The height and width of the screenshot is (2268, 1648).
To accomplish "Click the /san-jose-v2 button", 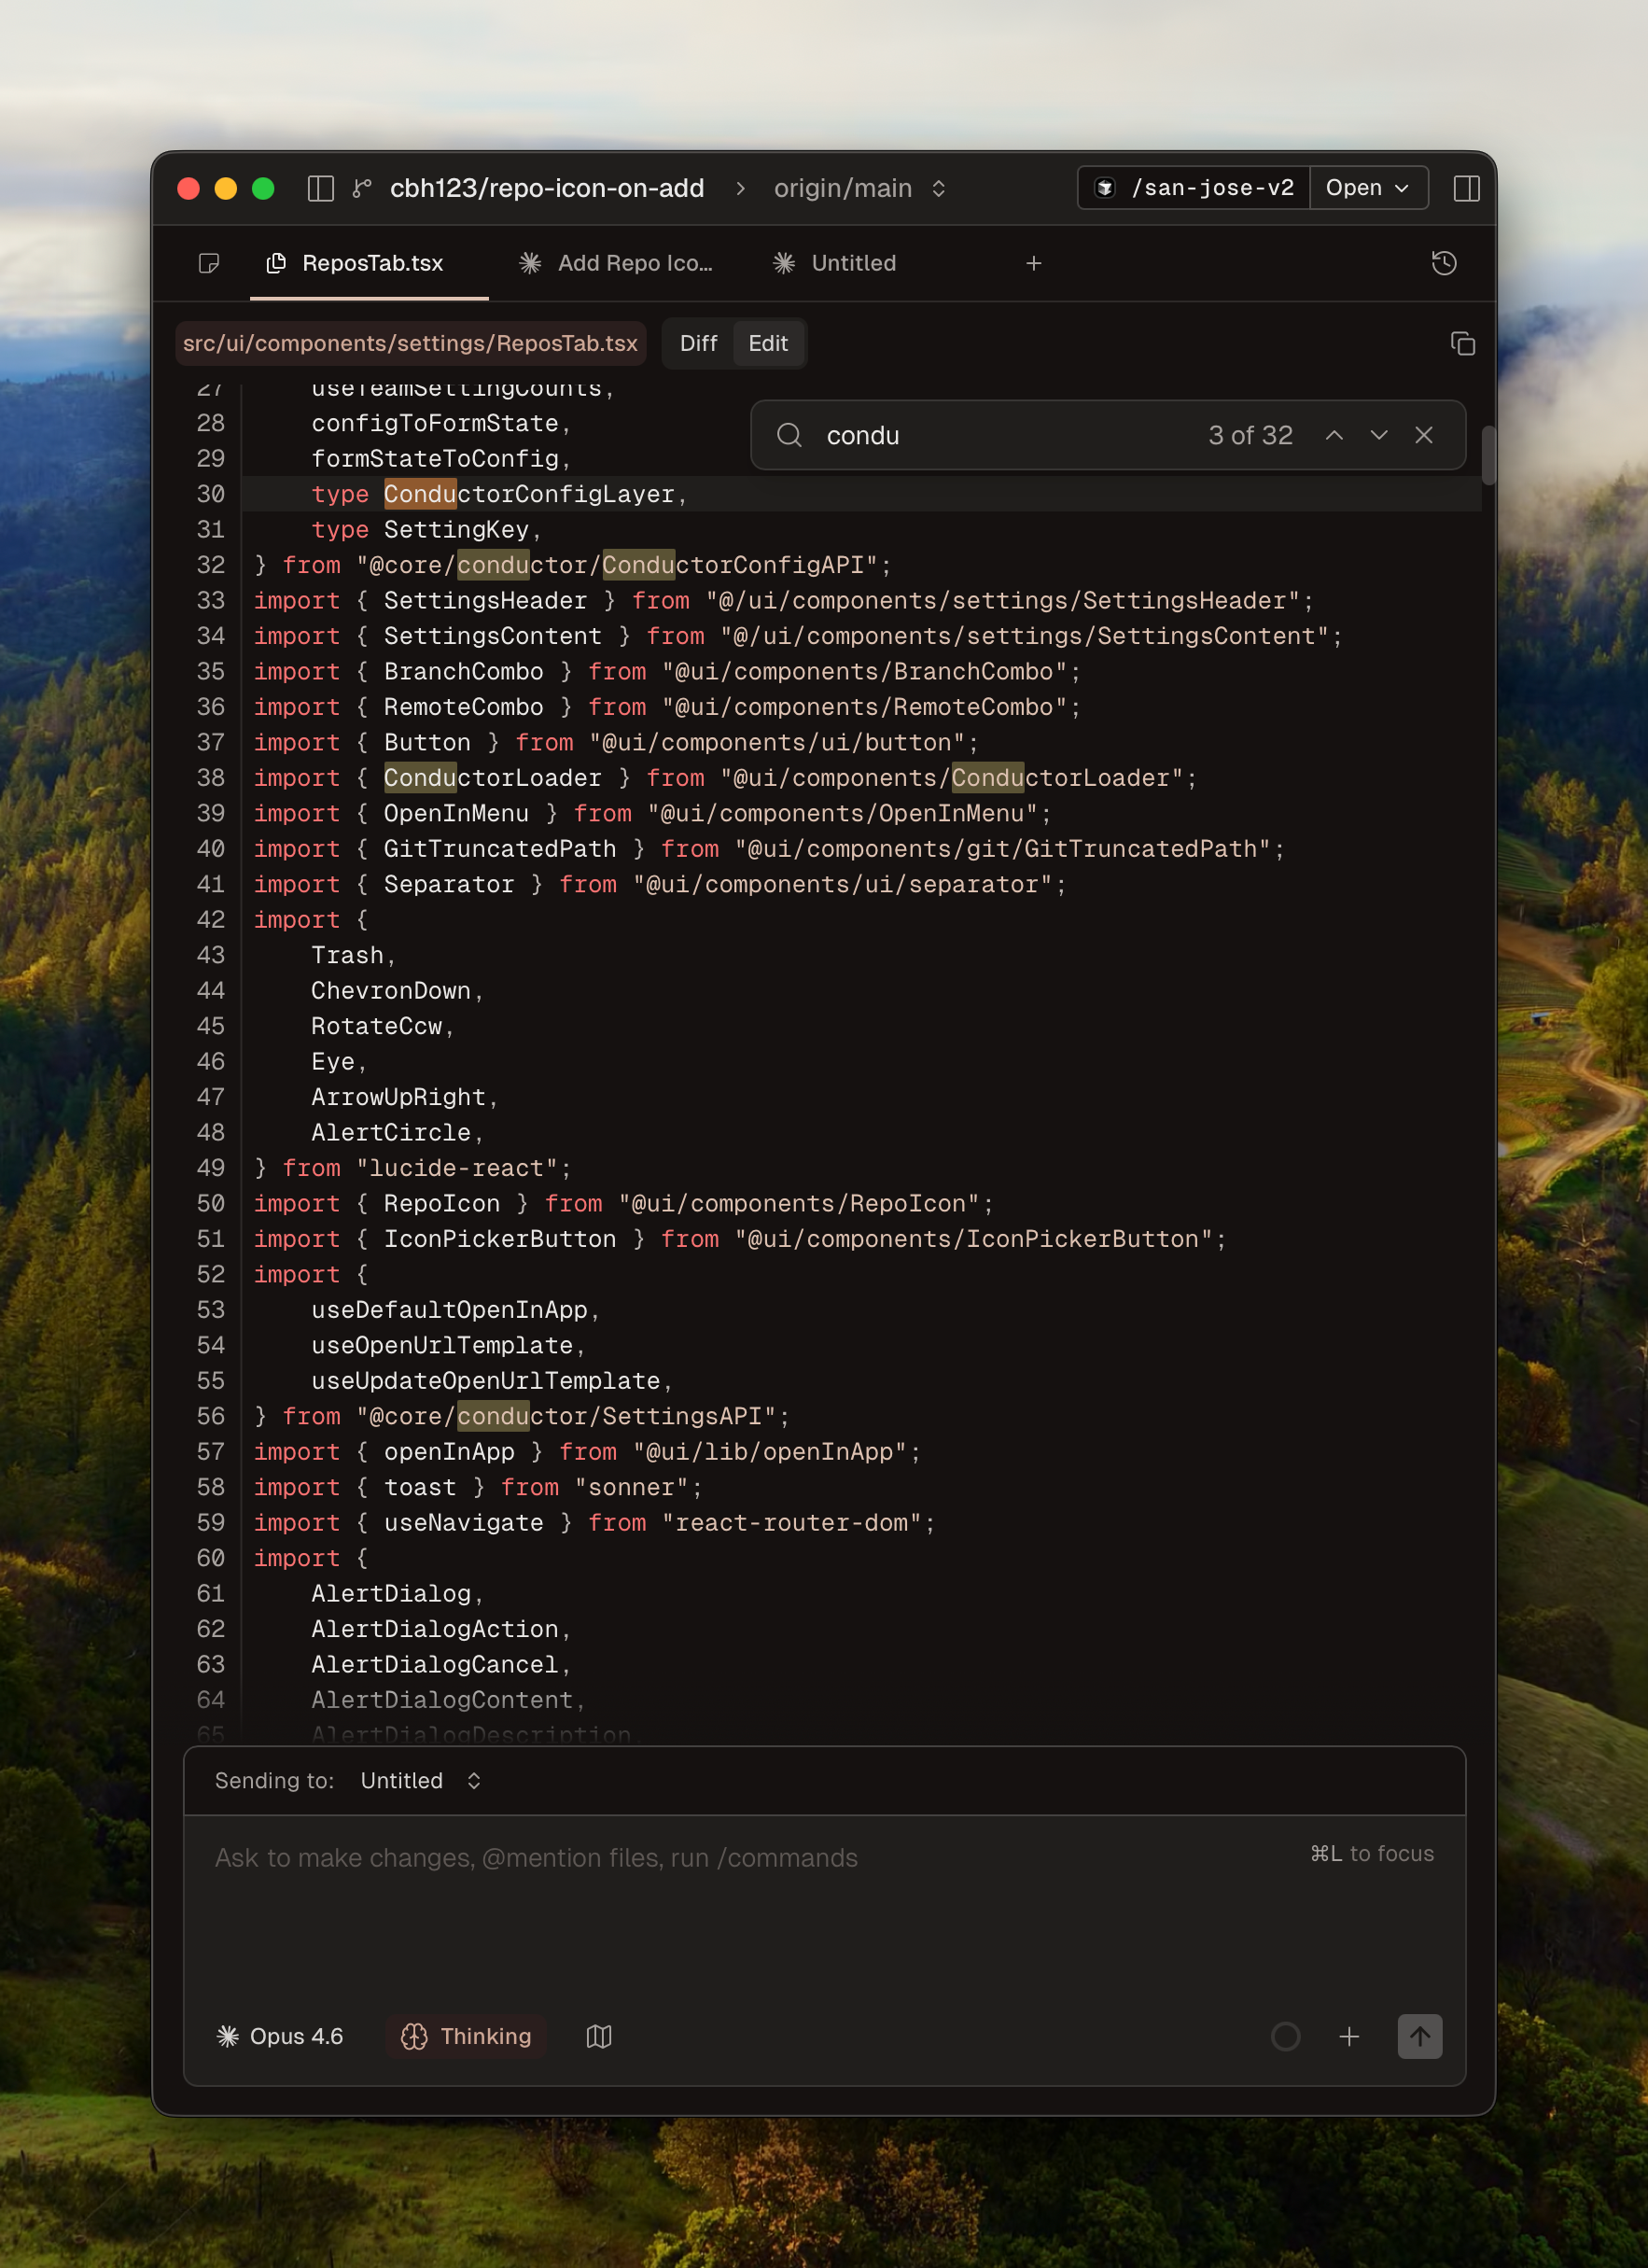I will point(1194,188).
